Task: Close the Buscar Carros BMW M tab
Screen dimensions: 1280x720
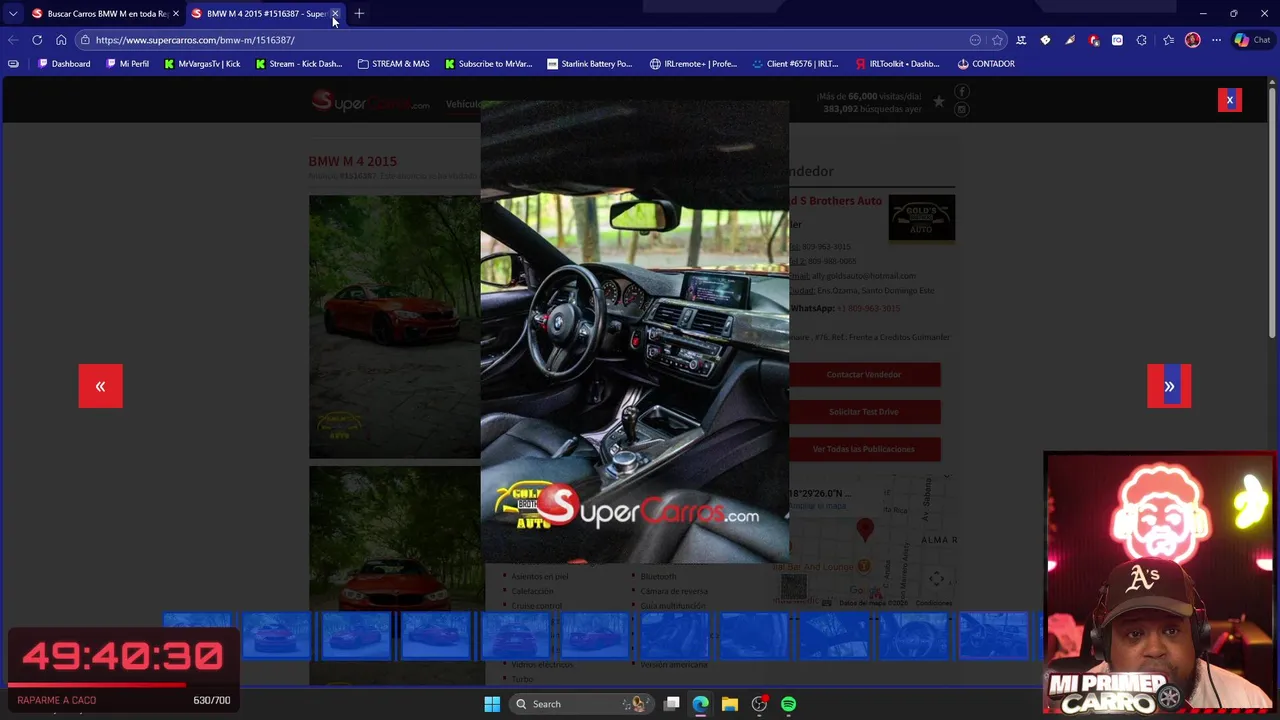Action: tap(176, 13)
